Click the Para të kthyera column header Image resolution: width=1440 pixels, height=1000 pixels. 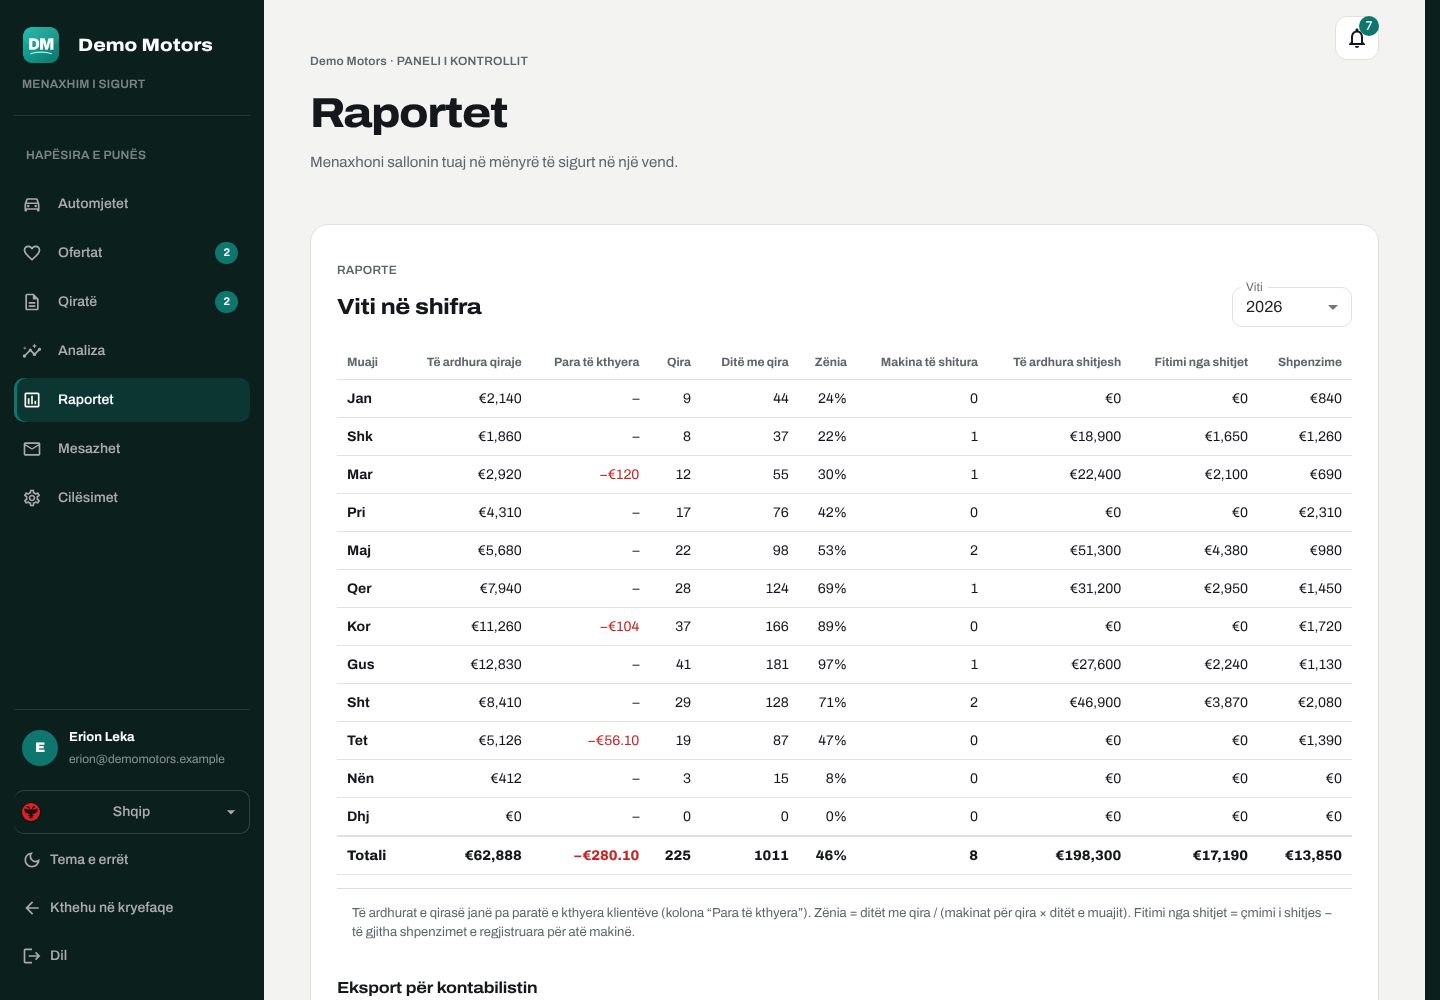pos(596,362)
